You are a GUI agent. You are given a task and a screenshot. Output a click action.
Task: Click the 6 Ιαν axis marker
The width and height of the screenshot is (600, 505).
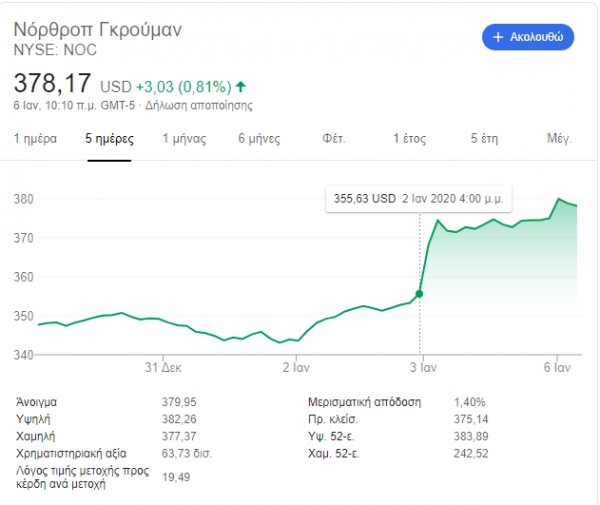(557, 368)
